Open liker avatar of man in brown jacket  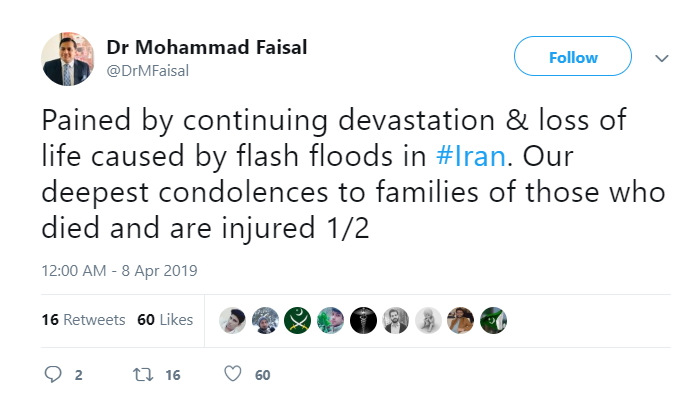[461, 320]
